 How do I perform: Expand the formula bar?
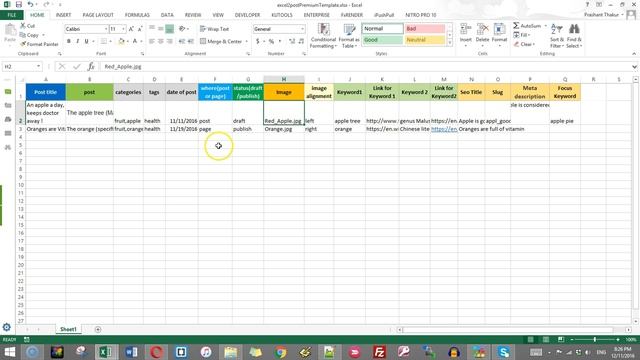coord(634,67)
